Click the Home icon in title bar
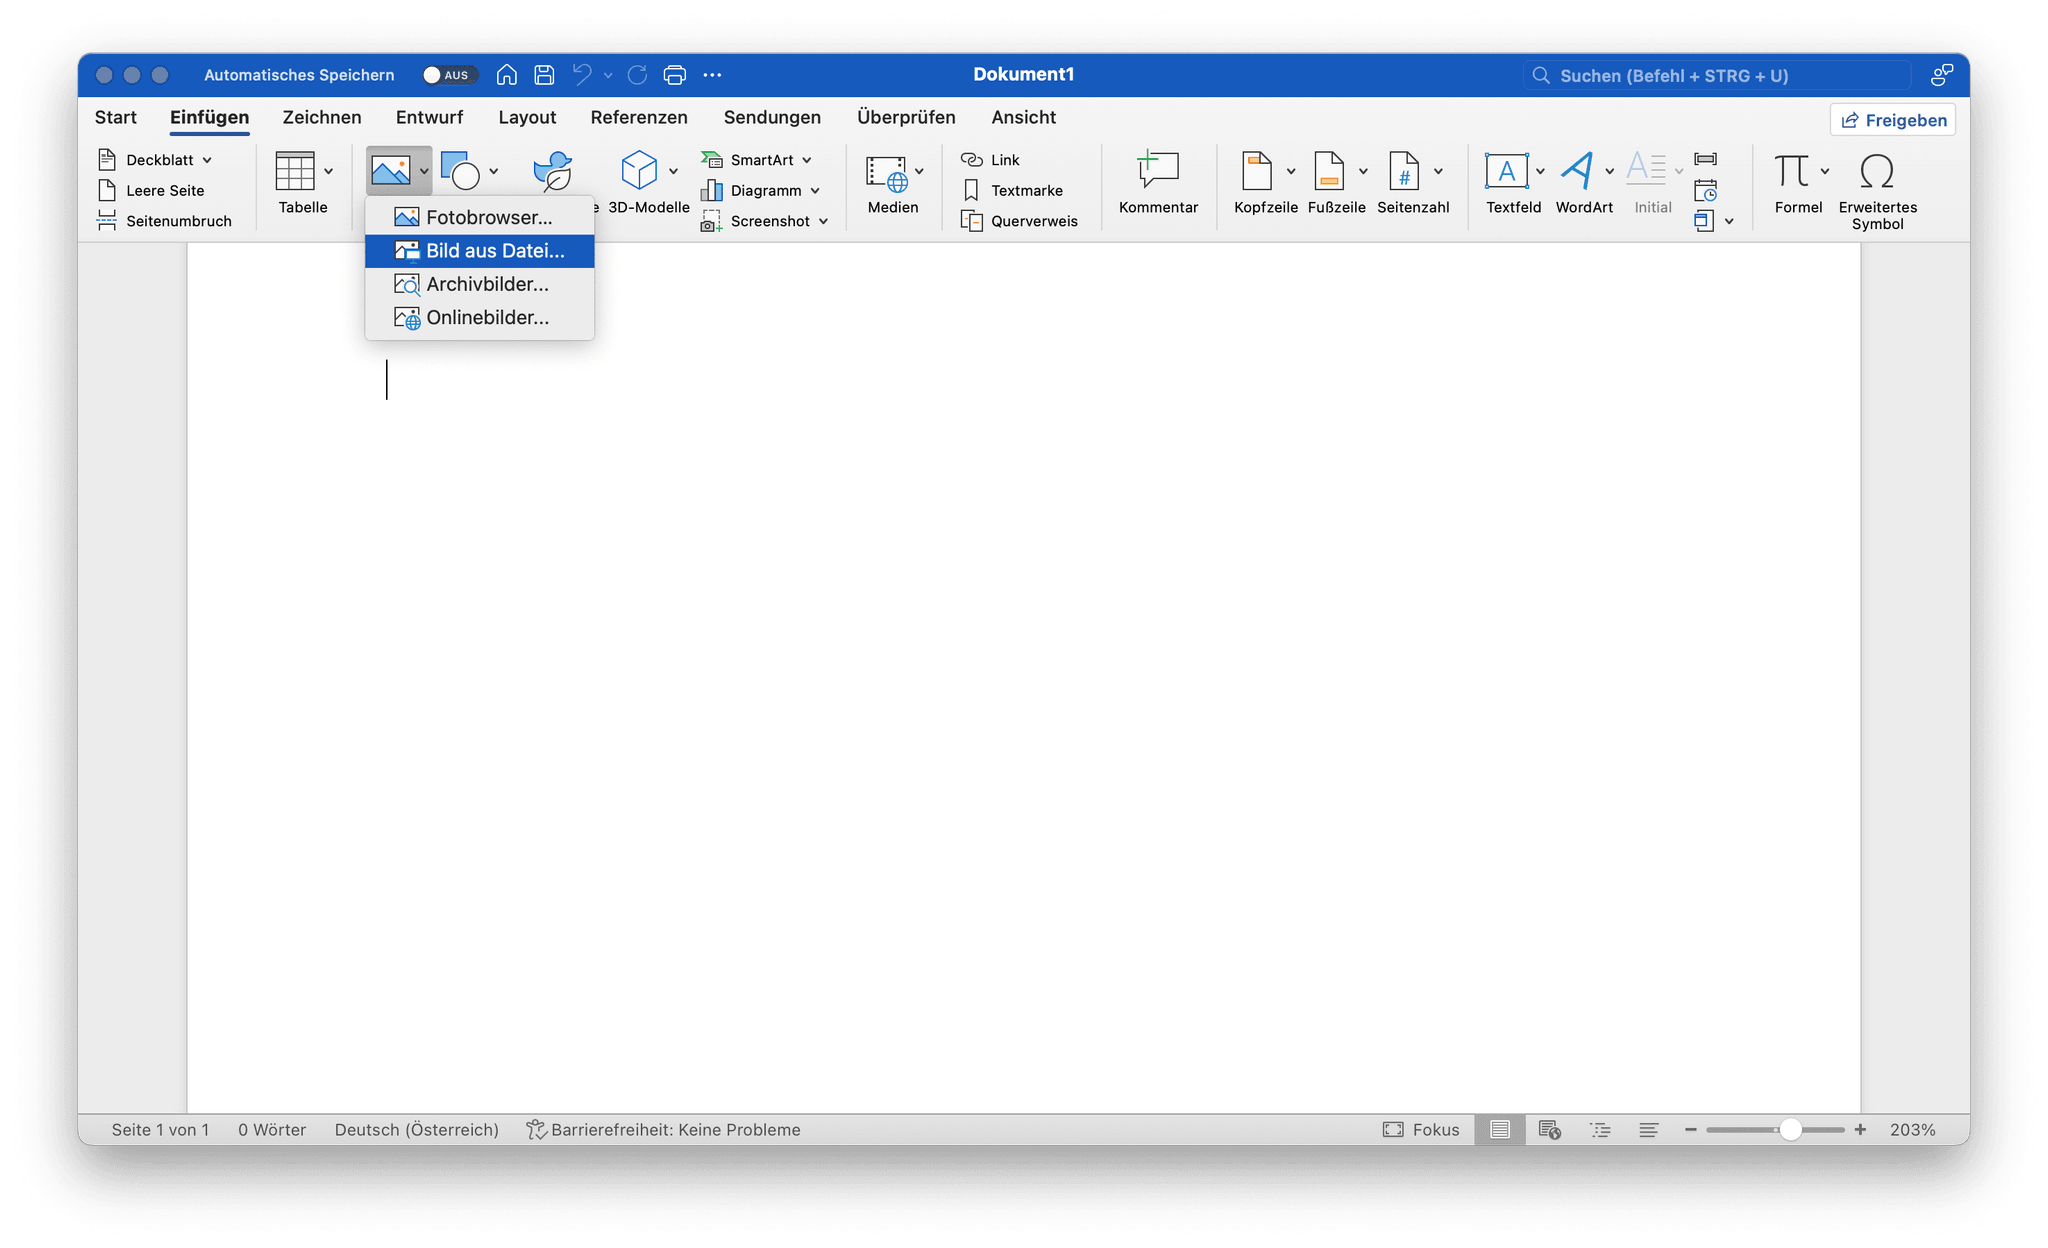The height and width of the screenshot is (1248, 2048). pos(507,75)
